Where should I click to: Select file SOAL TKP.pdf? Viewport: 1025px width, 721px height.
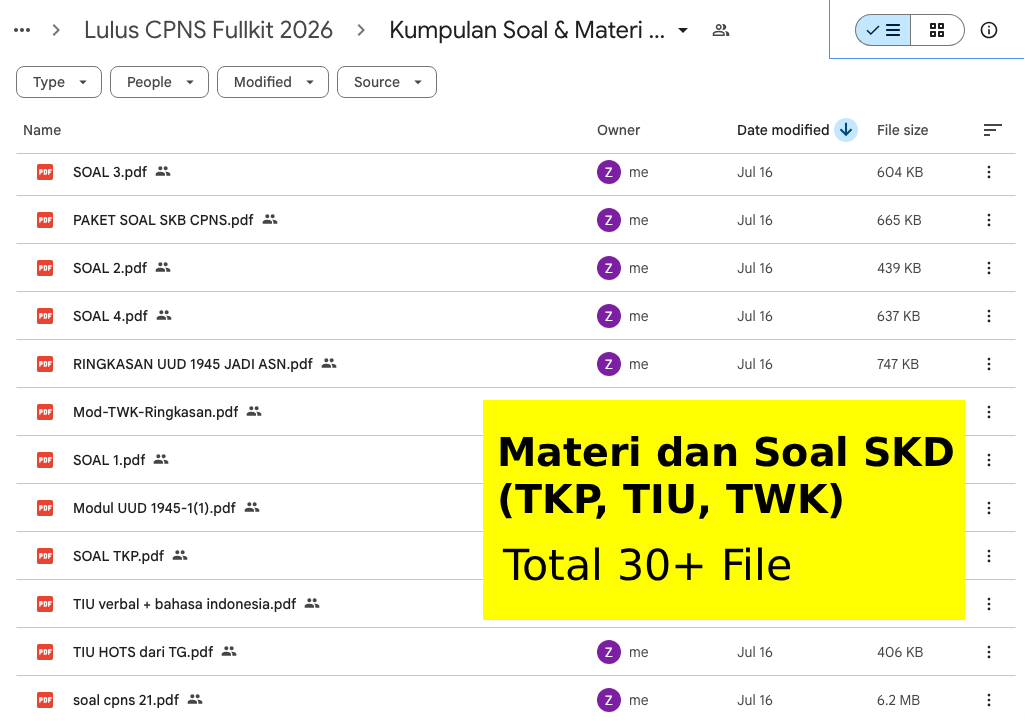click(118, 556)
